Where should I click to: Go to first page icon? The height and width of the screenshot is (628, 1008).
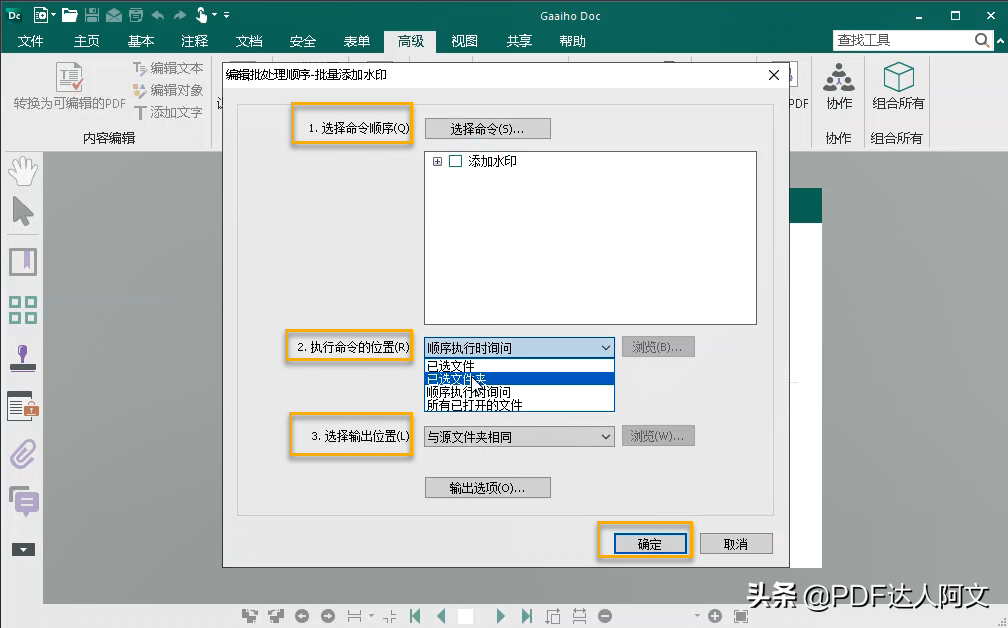click(415, 616)
